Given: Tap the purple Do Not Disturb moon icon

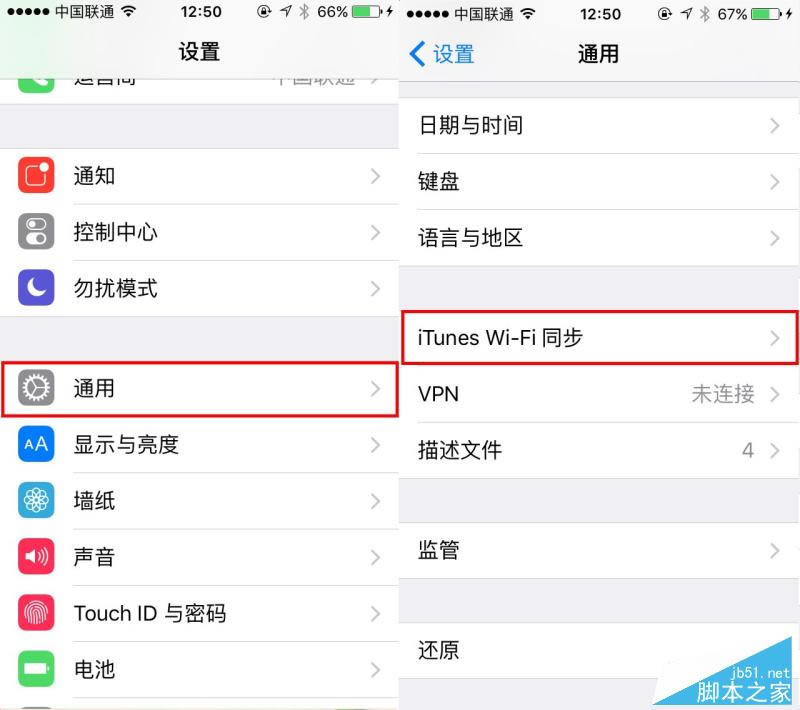Looking at the screenshot, I should click(x=36, y=288).
